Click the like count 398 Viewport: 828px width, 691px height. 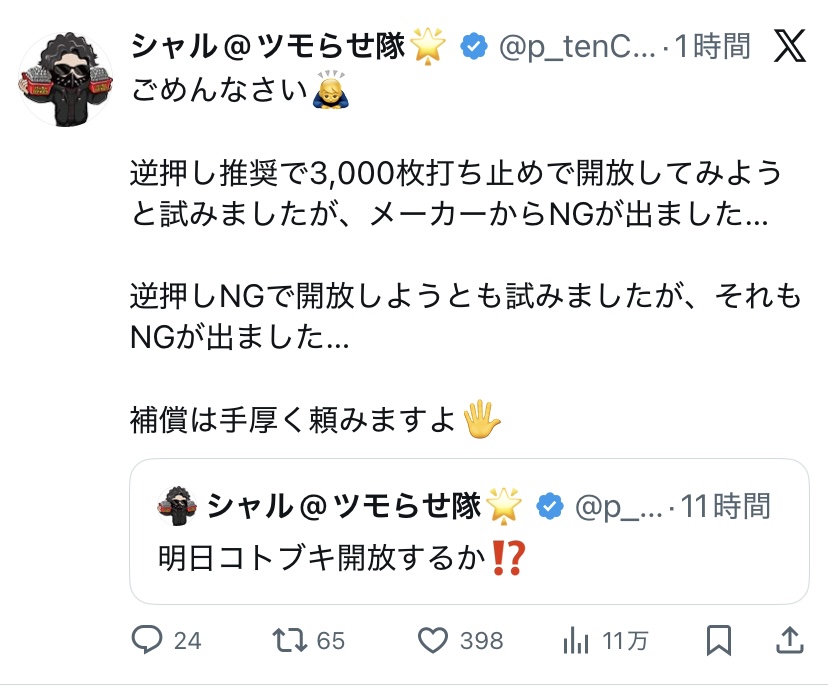pos(482,641)
